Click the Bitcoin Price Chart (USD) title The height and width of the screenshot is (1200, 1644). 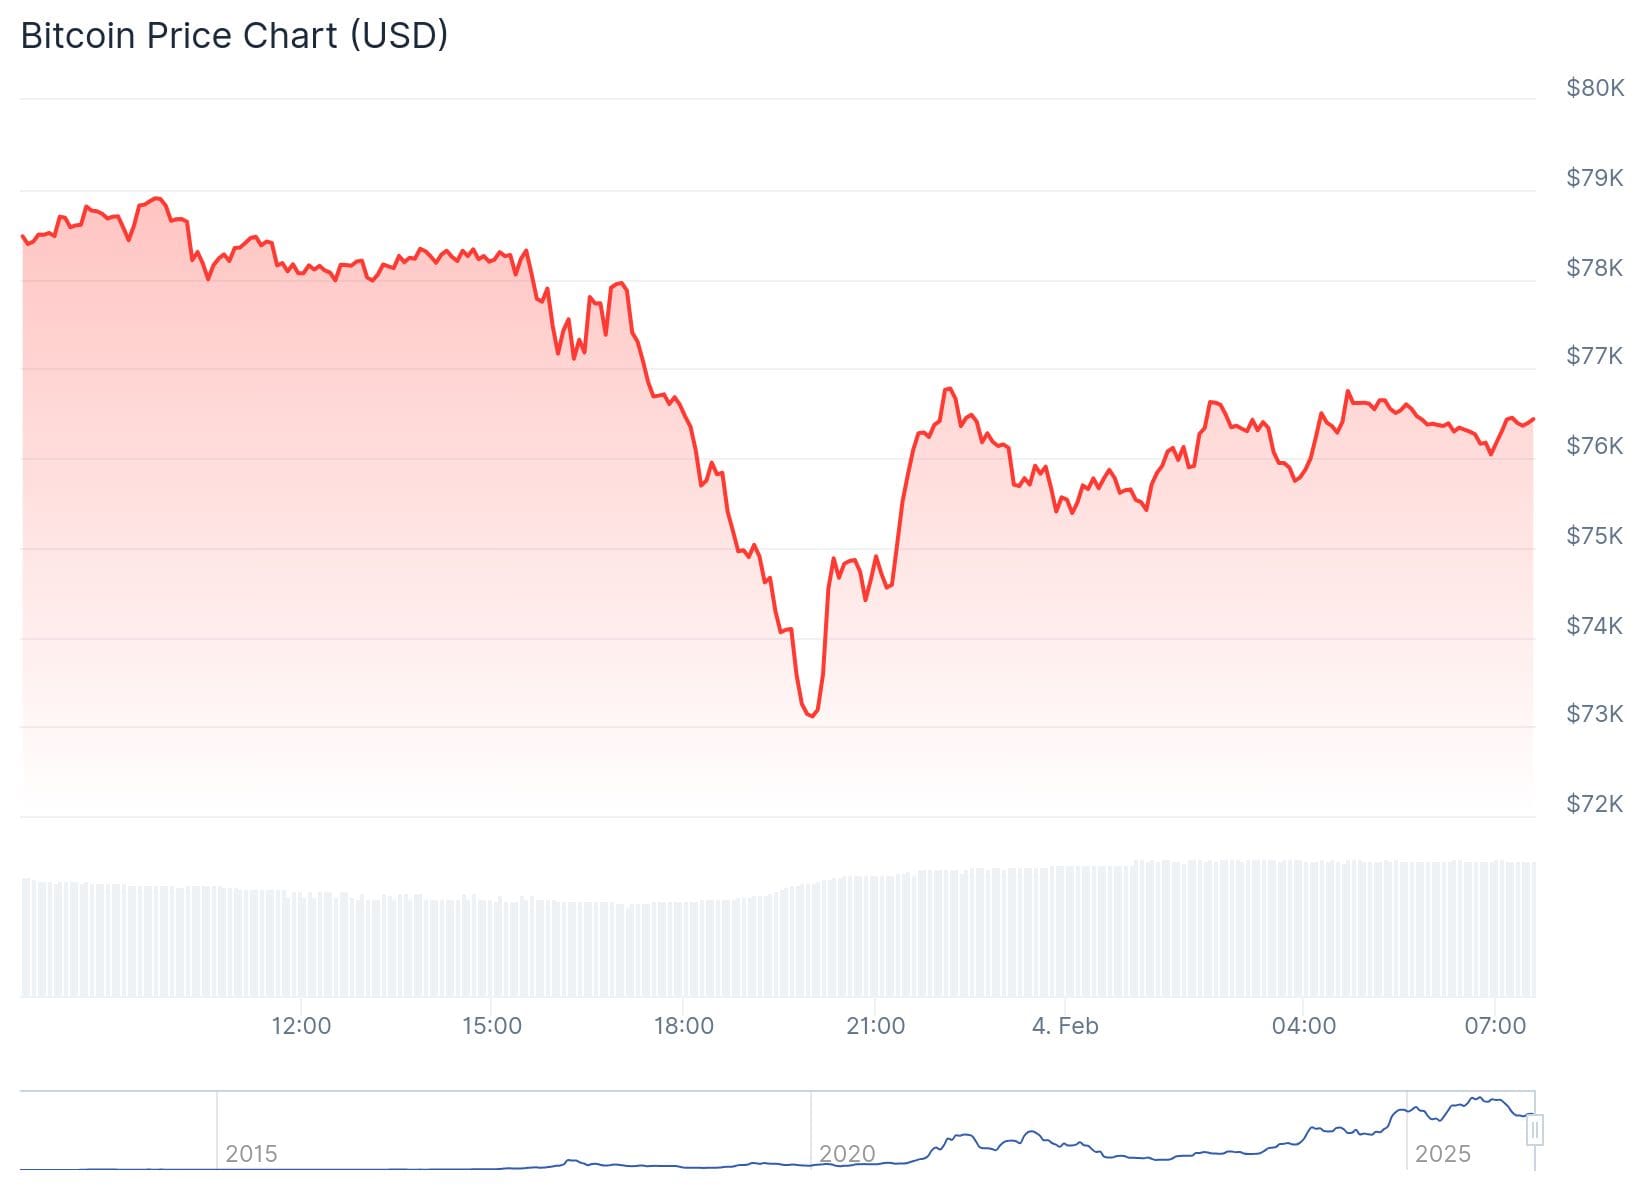point(234,36)
